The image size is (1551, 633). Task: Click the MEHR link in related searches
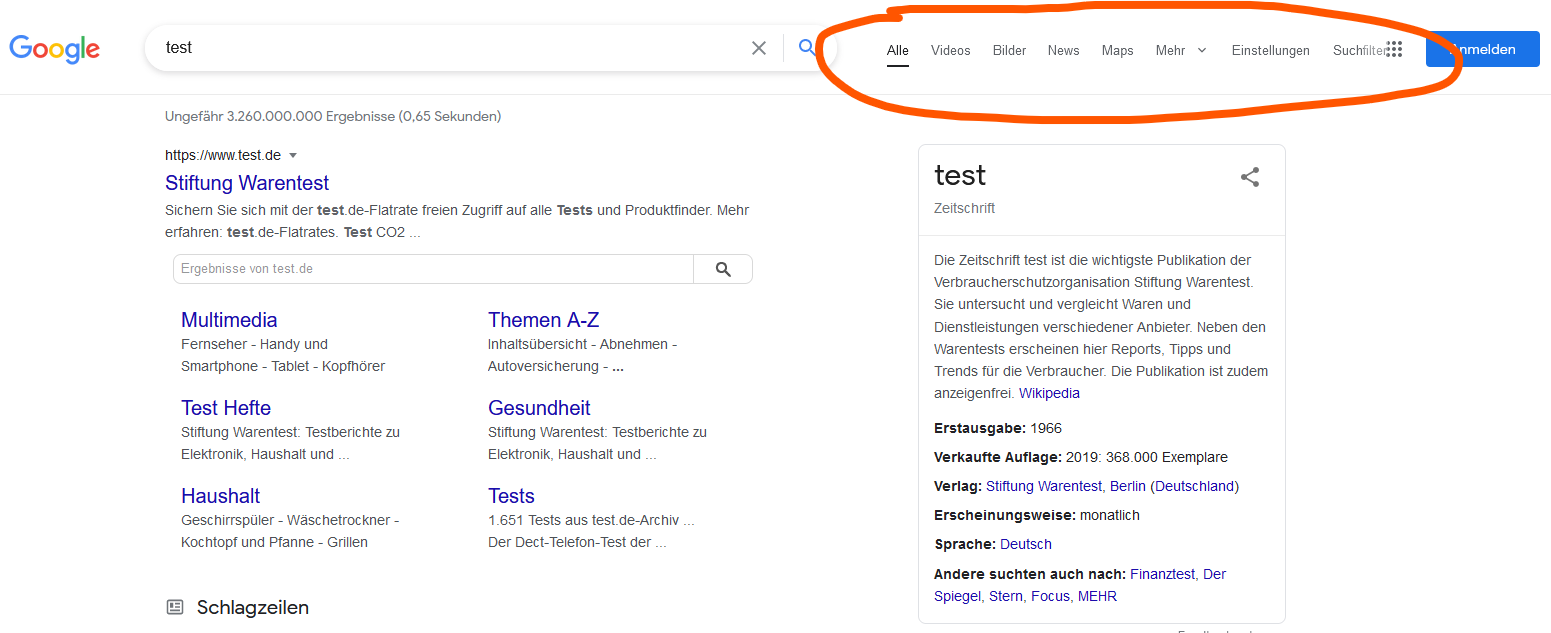(x=1097, y=596)
